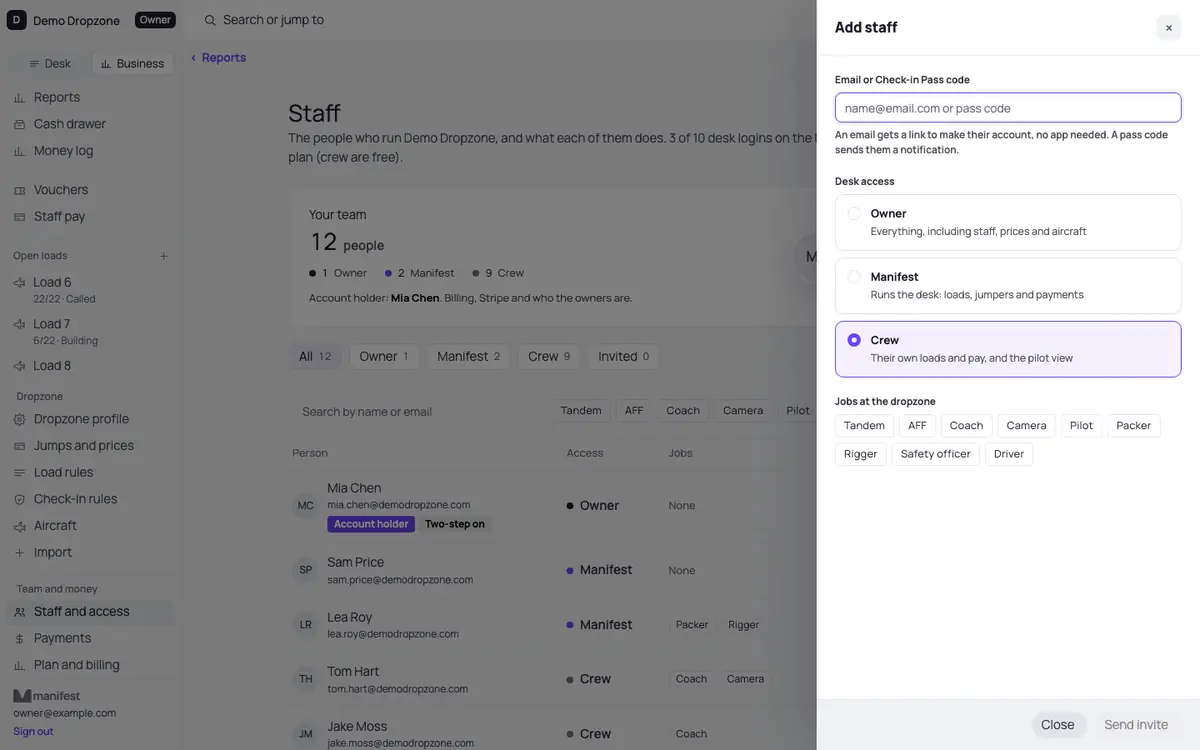Toggle the Pilot job in Add staff
The height and width of the screenshot is (750, 1200).
click(1081, 426)
